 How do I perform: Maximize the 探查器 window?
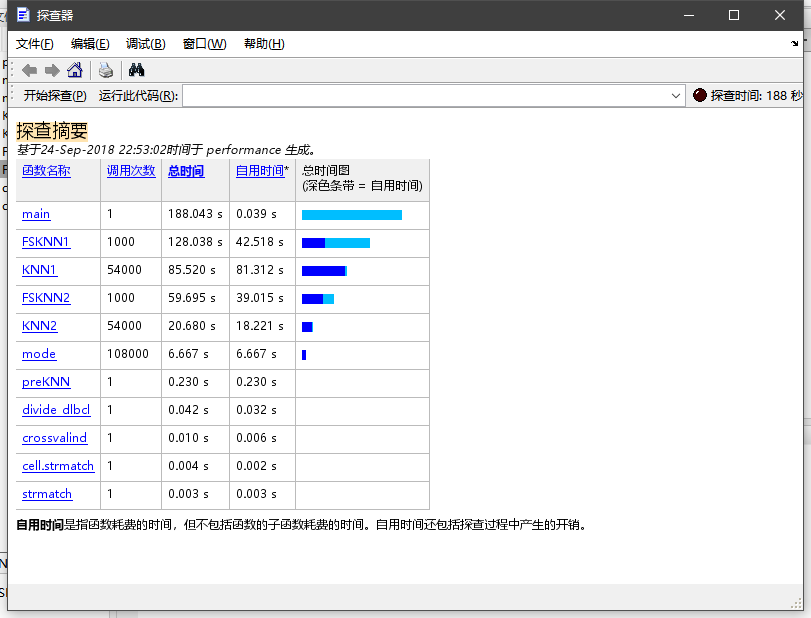point(733,16)
